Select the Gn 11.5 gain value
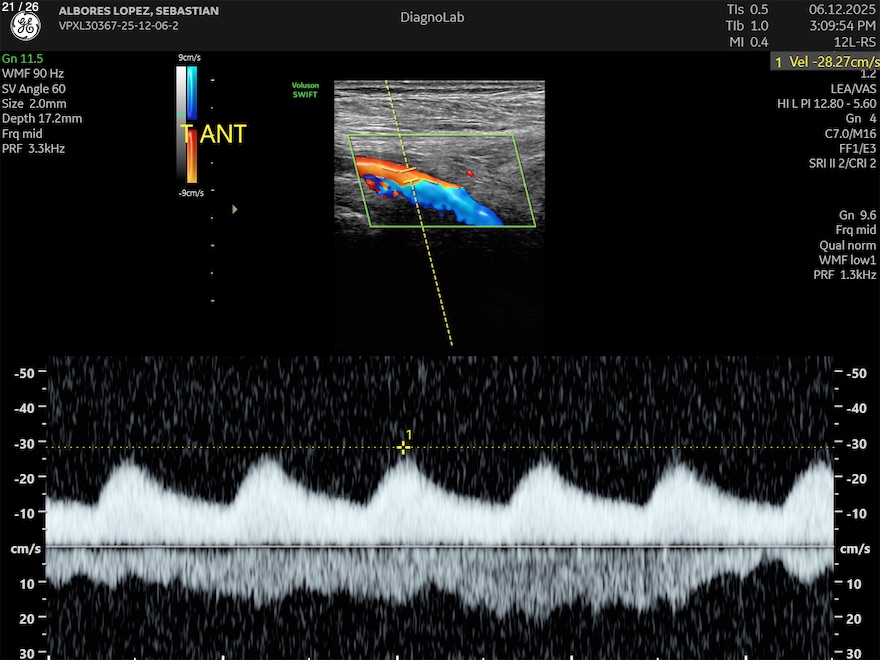Screen dimensions: 880x660 pyautogui.click(x=24, y=58)
